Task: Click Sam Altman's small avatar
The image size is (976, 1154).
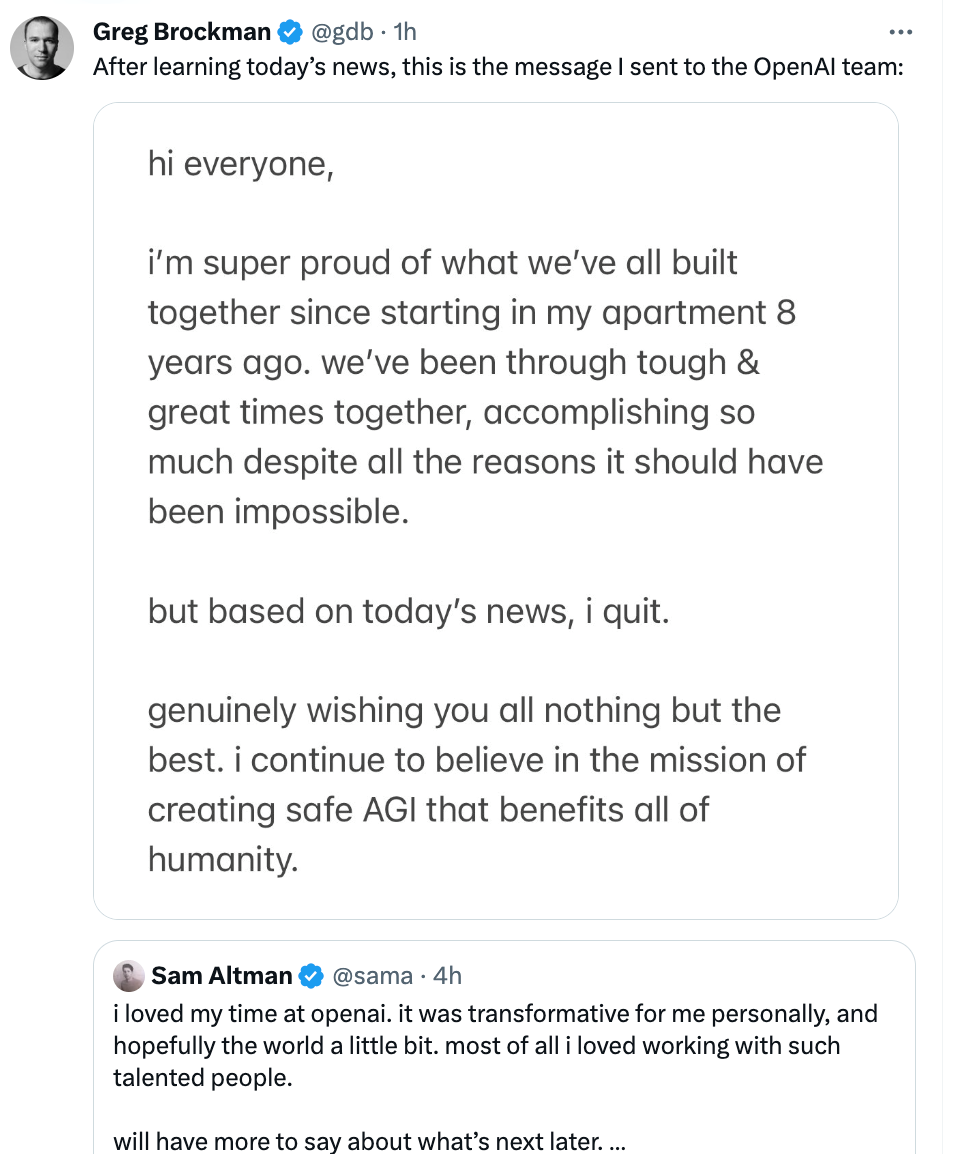Action: point(129,976)
